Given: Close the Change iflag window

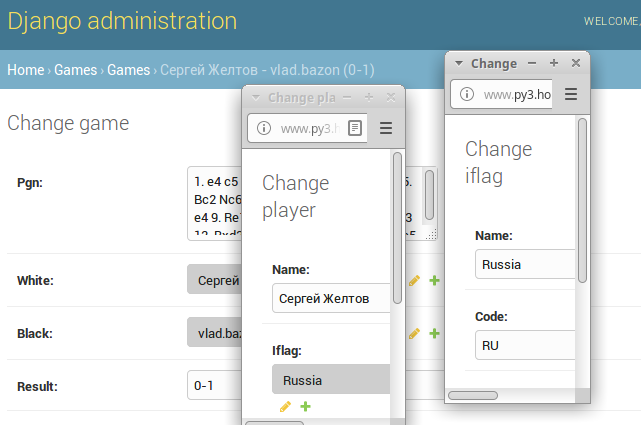Looking at the screenshot, I should point(576,63).
